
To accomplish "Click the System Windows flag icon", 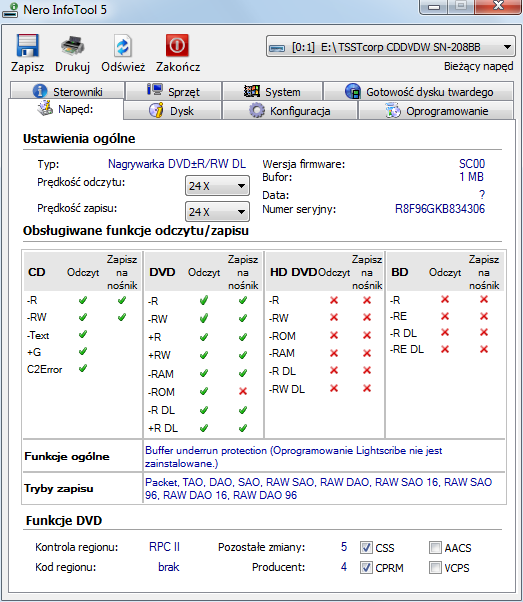I will tap(252, 91).
